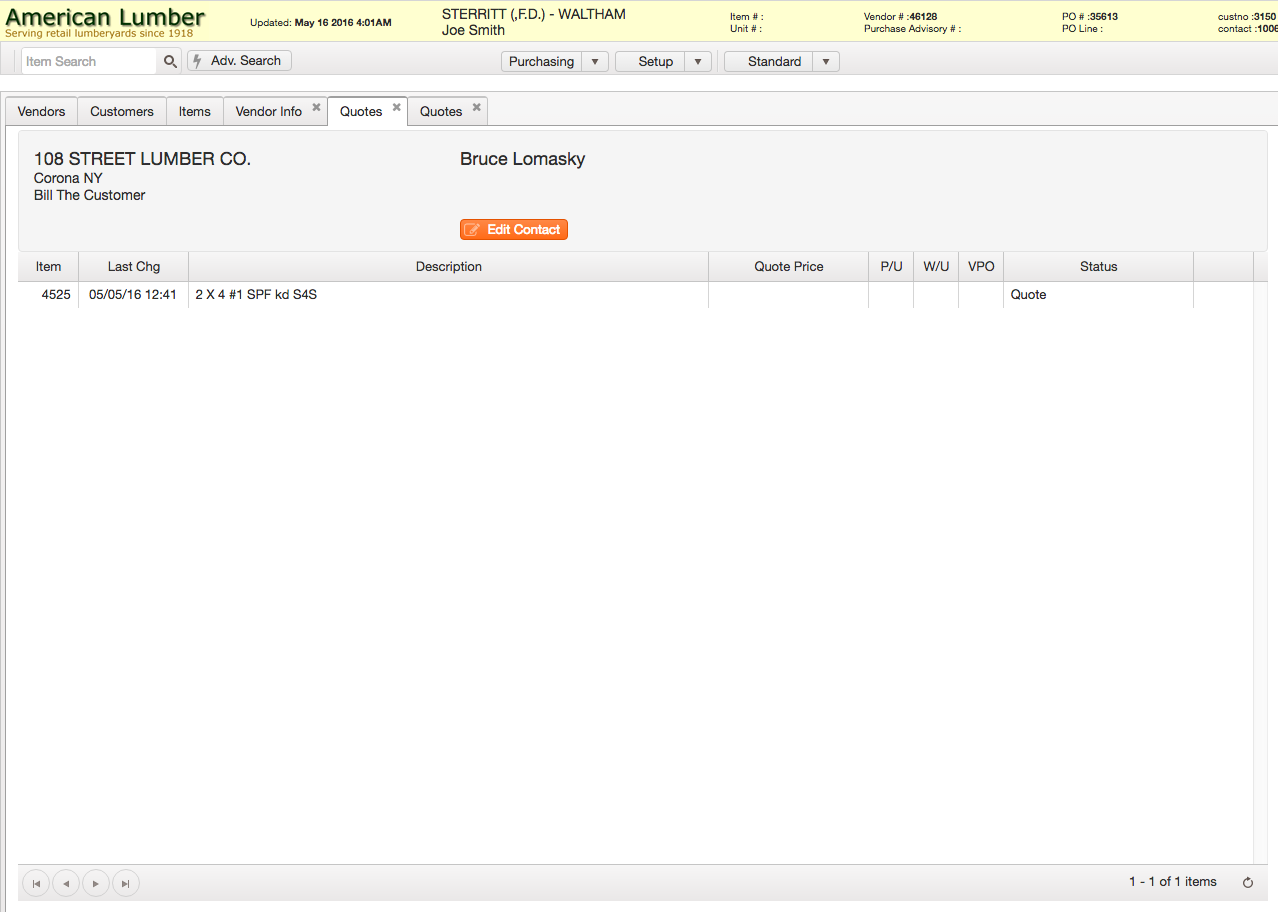The height and width of the screenshot is (912, 1278).
Task: Click description 2 X 4 #1 SPF kd S4S
Action: pyautogui.click(x=449, y=295)
